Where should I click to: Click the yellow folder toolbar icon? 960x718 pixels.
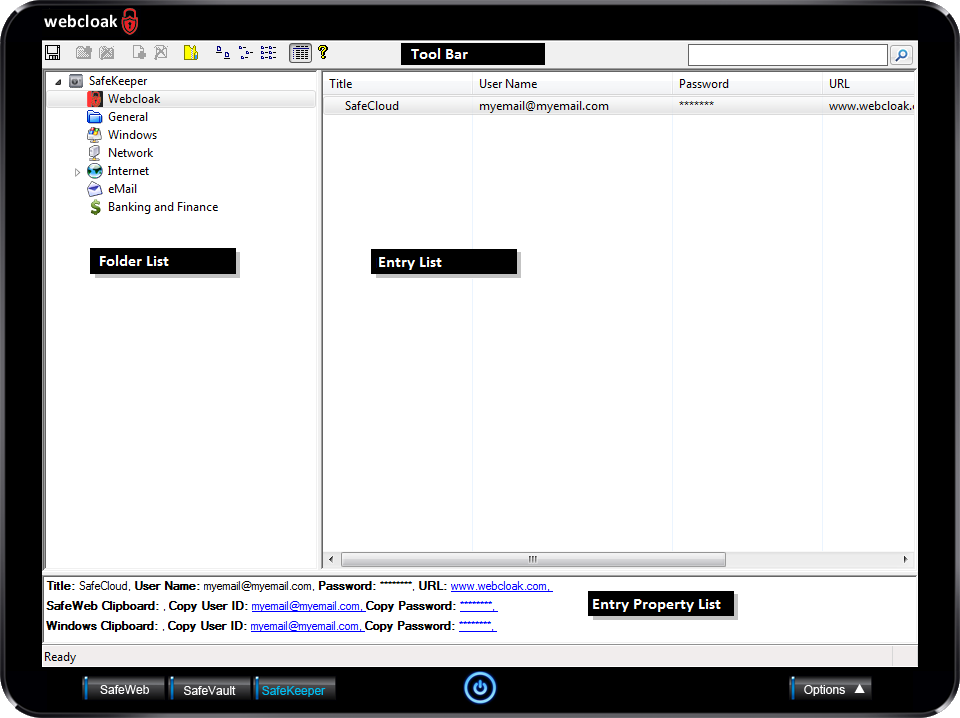(190, 53)
